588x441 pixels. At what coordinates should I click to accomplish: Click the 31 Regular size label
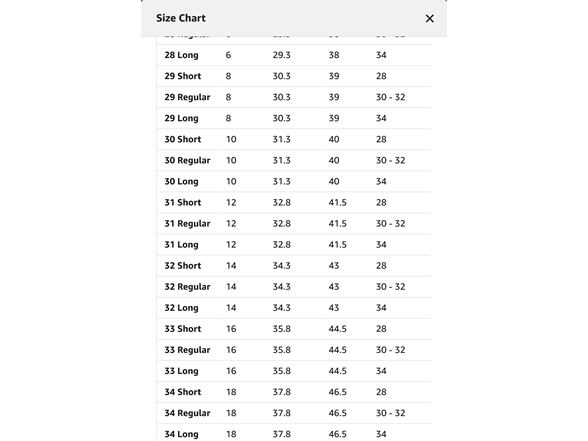click(x=187, y=224)
